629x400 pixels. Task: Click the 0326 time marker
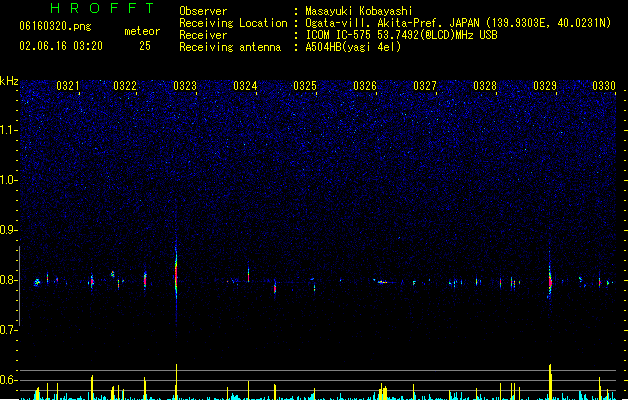[x=365, y=86]
